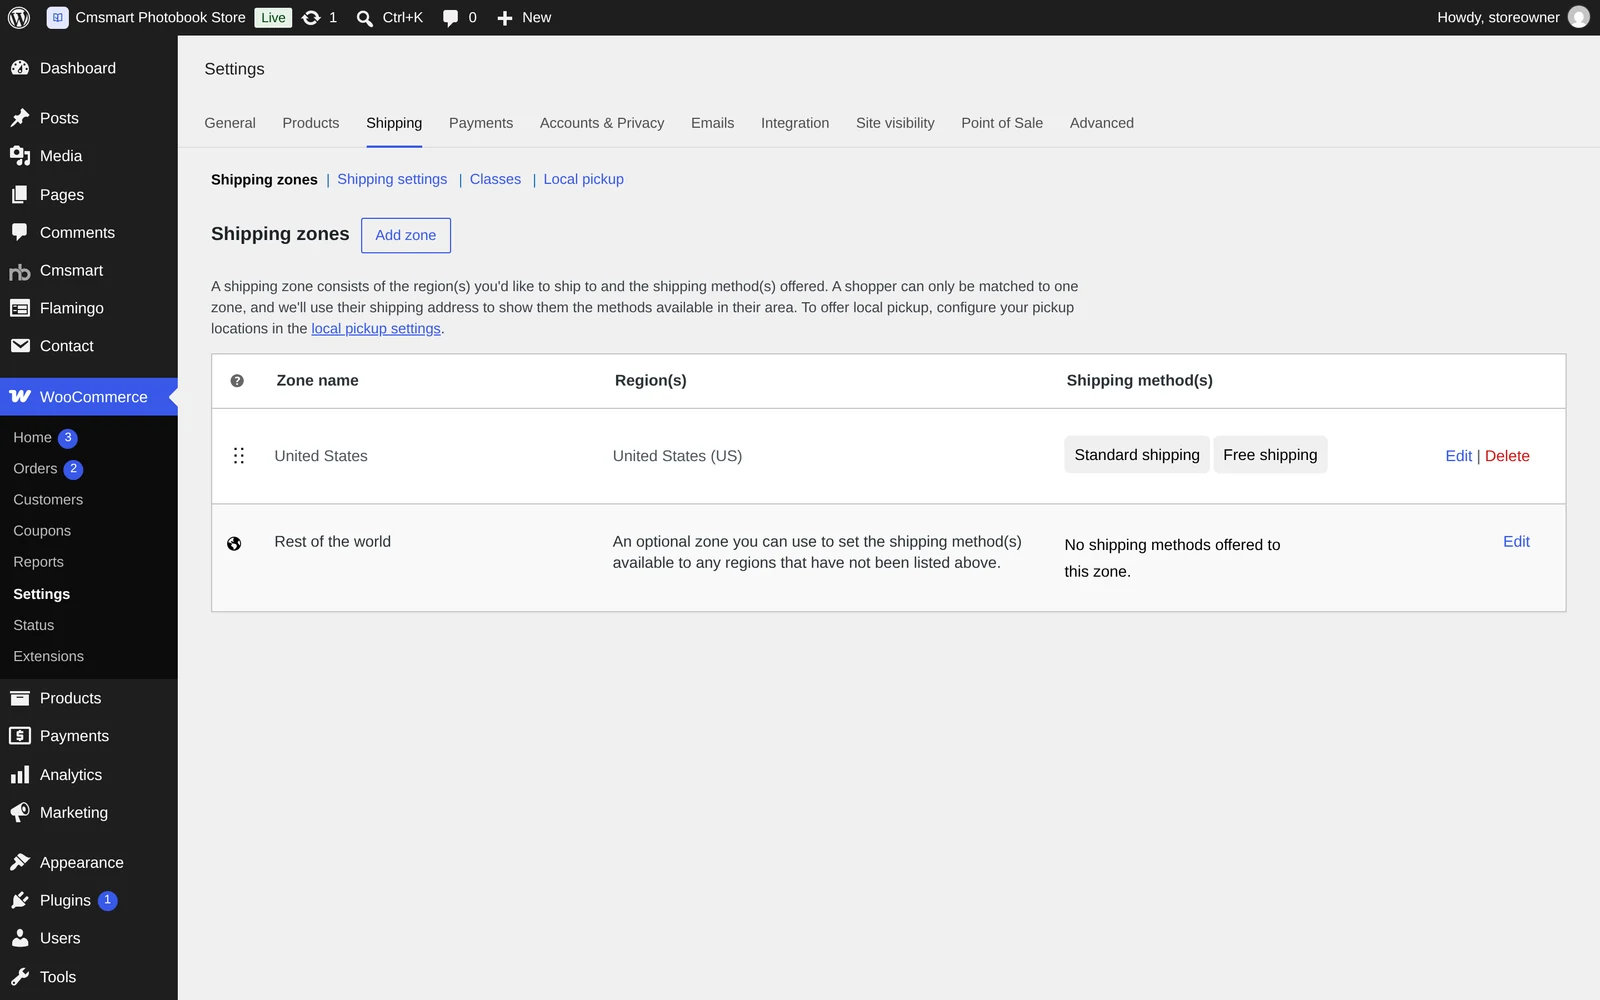Open the Shipping settings sub-link
The width and height of the screenshot is (1600, 1000).
pos(392,179)
